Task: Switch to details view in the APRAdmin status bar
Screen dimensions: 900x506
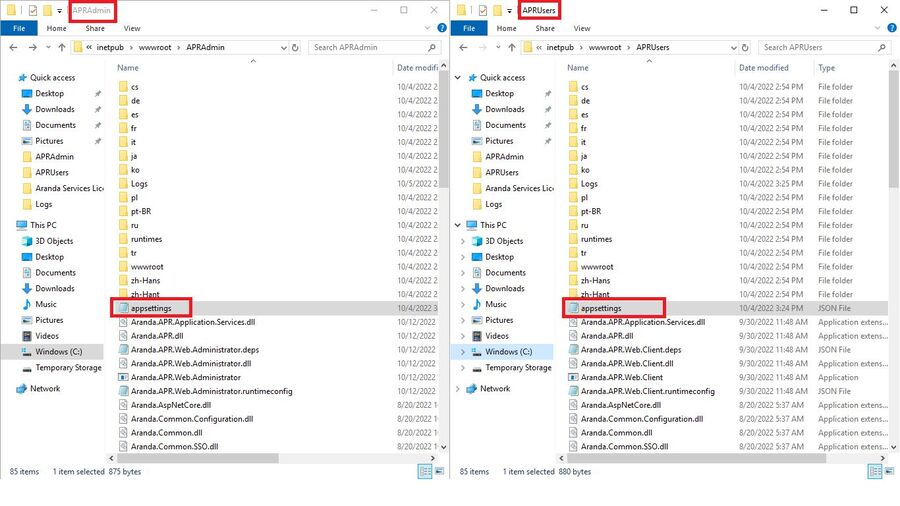Action: [423, 471]
